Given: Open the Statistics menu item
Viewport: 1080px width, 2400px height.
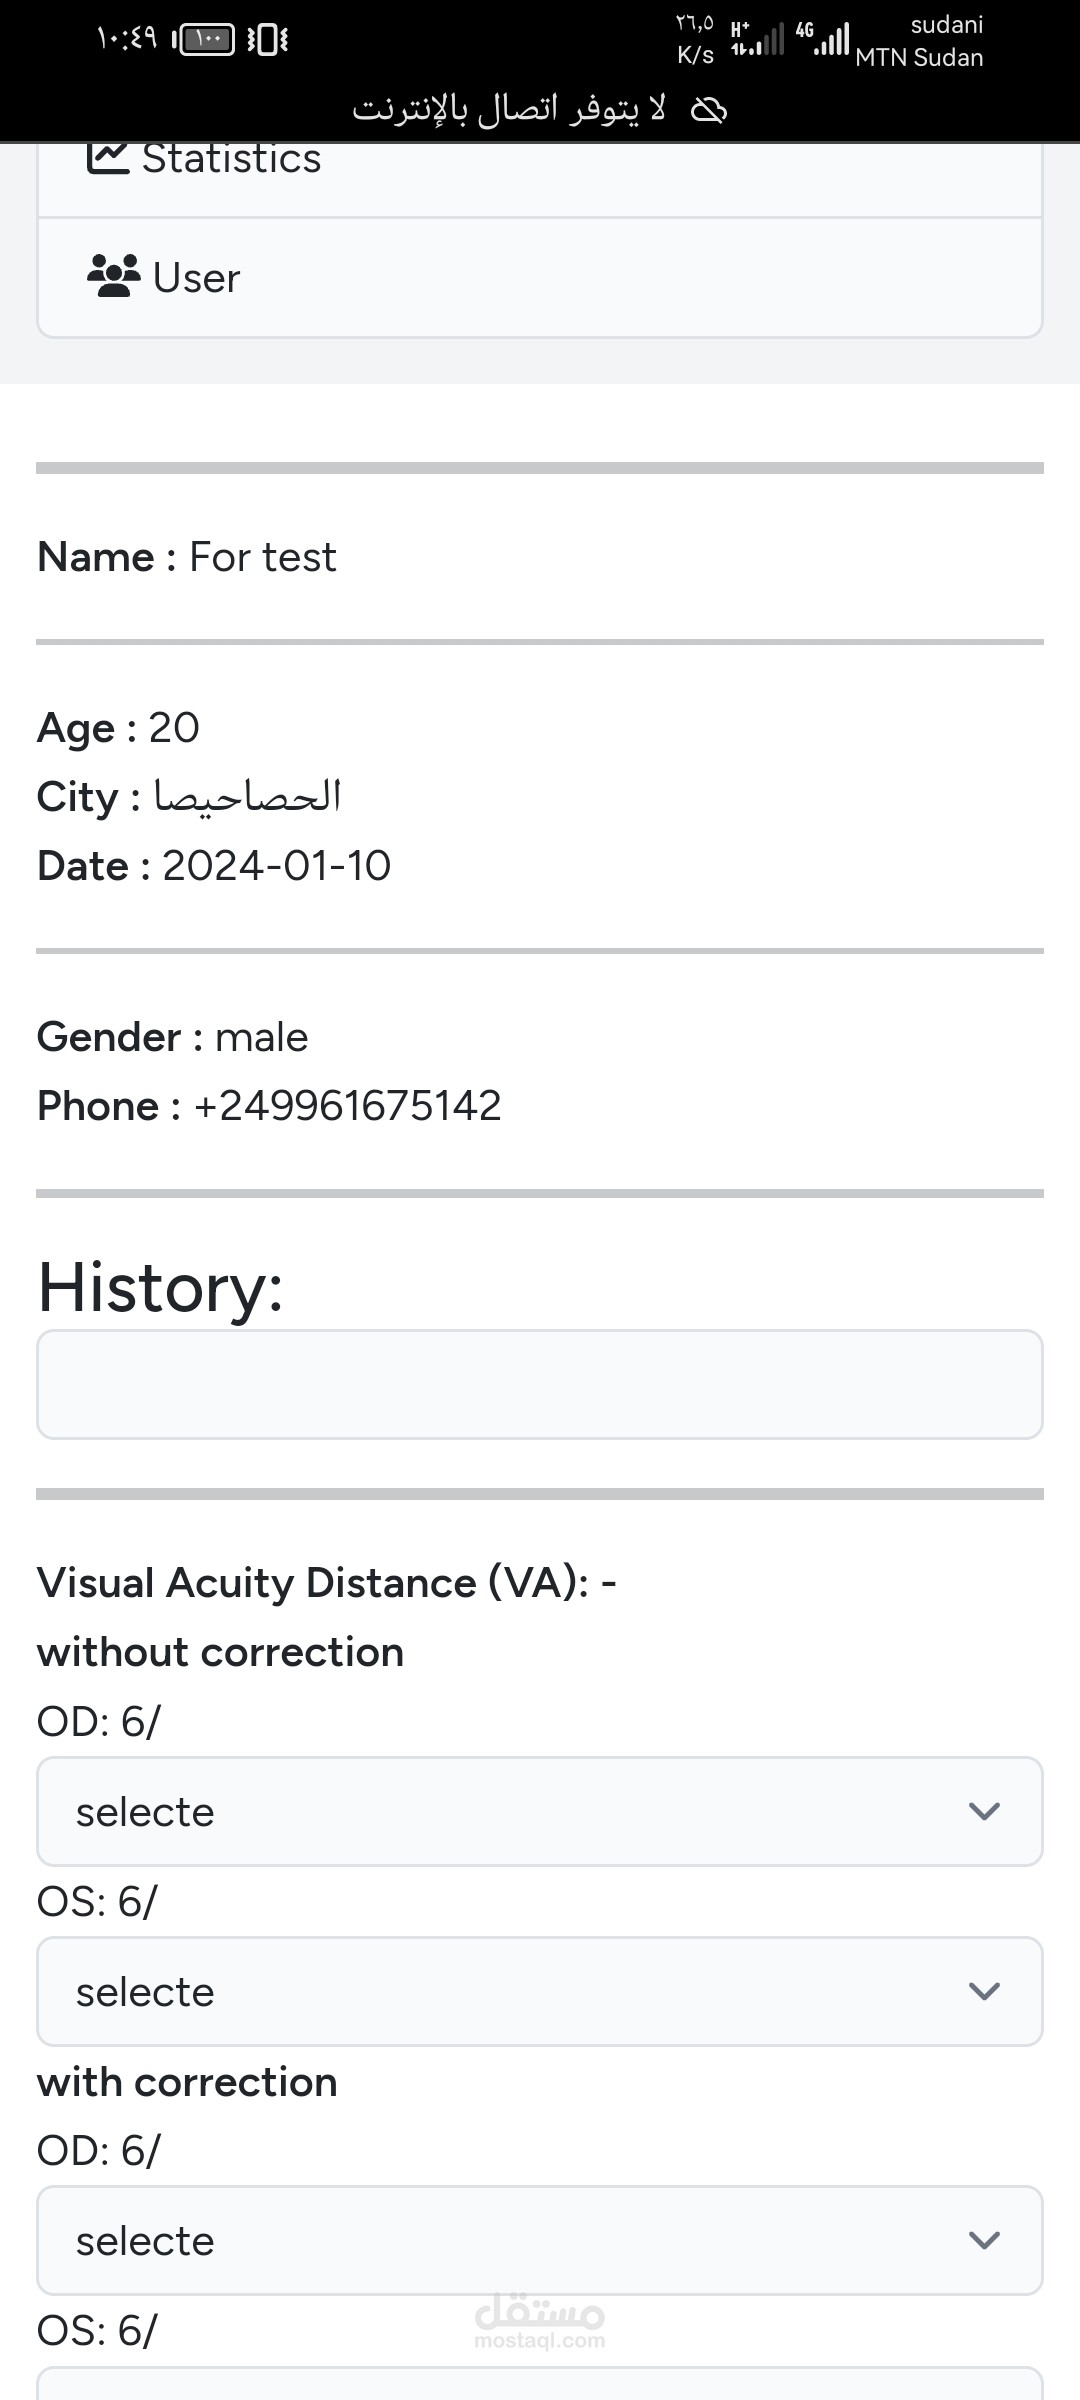Looking at the screenshot, I should pyautogui.click(x=232, y=159).
